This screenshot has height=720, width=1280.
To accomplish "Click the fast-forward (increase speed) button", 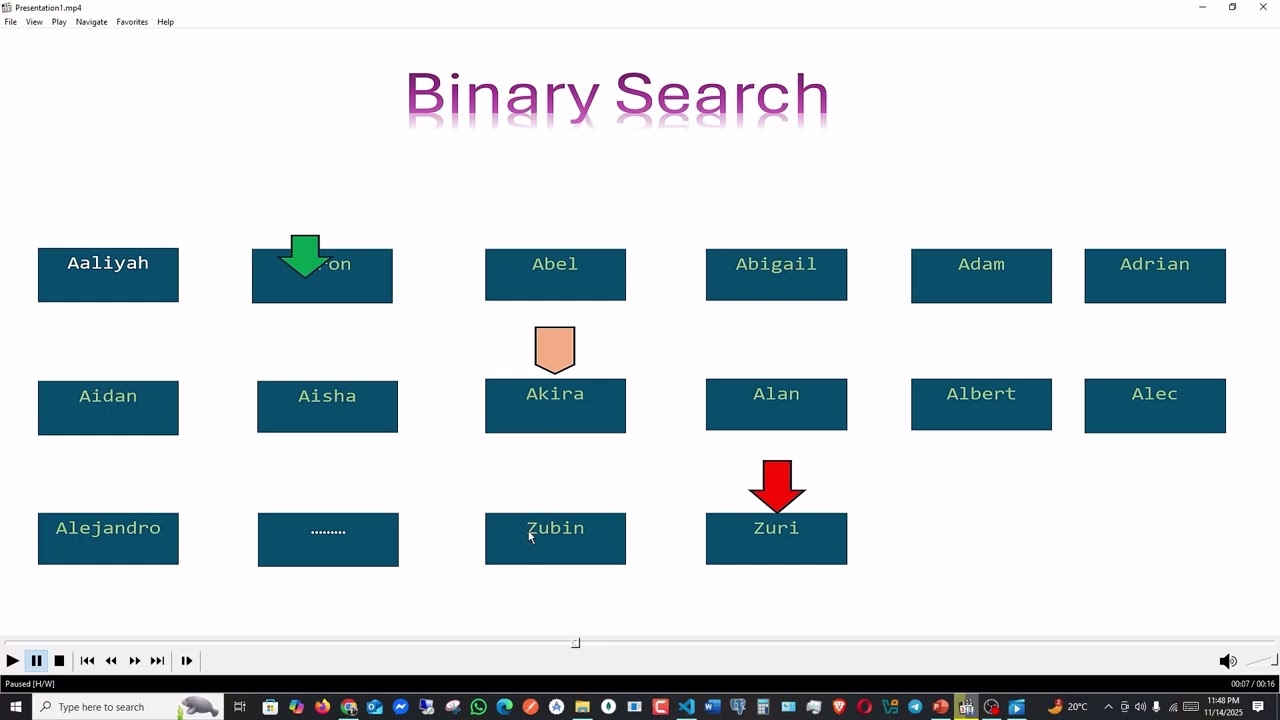I will 134,661.
